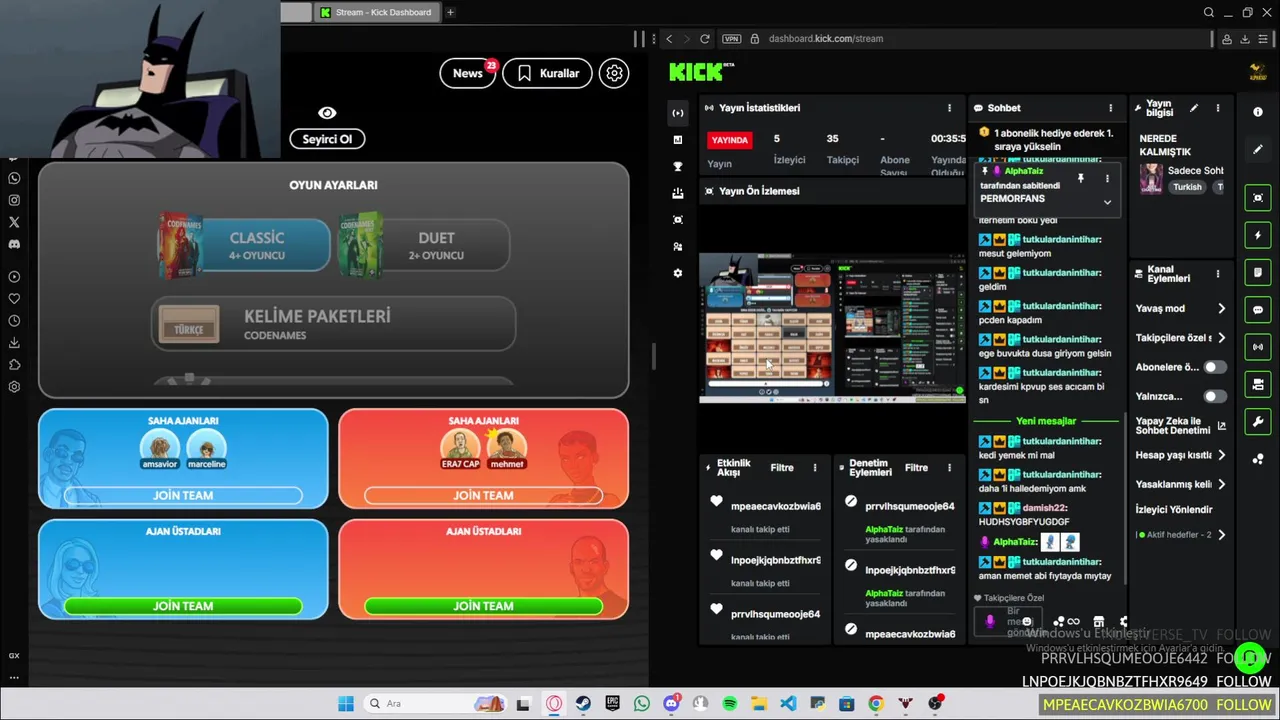This screenshot has height=720, width=1280.
Task: Expand the Yavaş mod option
Action: pyautogui.click(x=1221, y=309)
